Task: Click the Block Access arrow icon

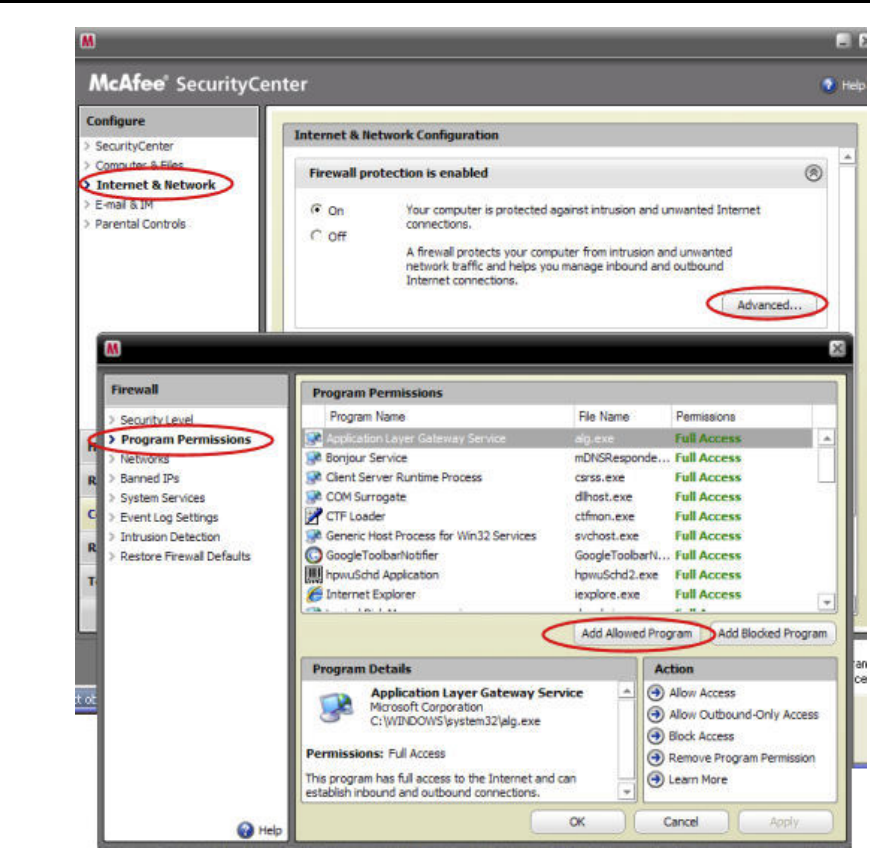Action: point(656,736)
